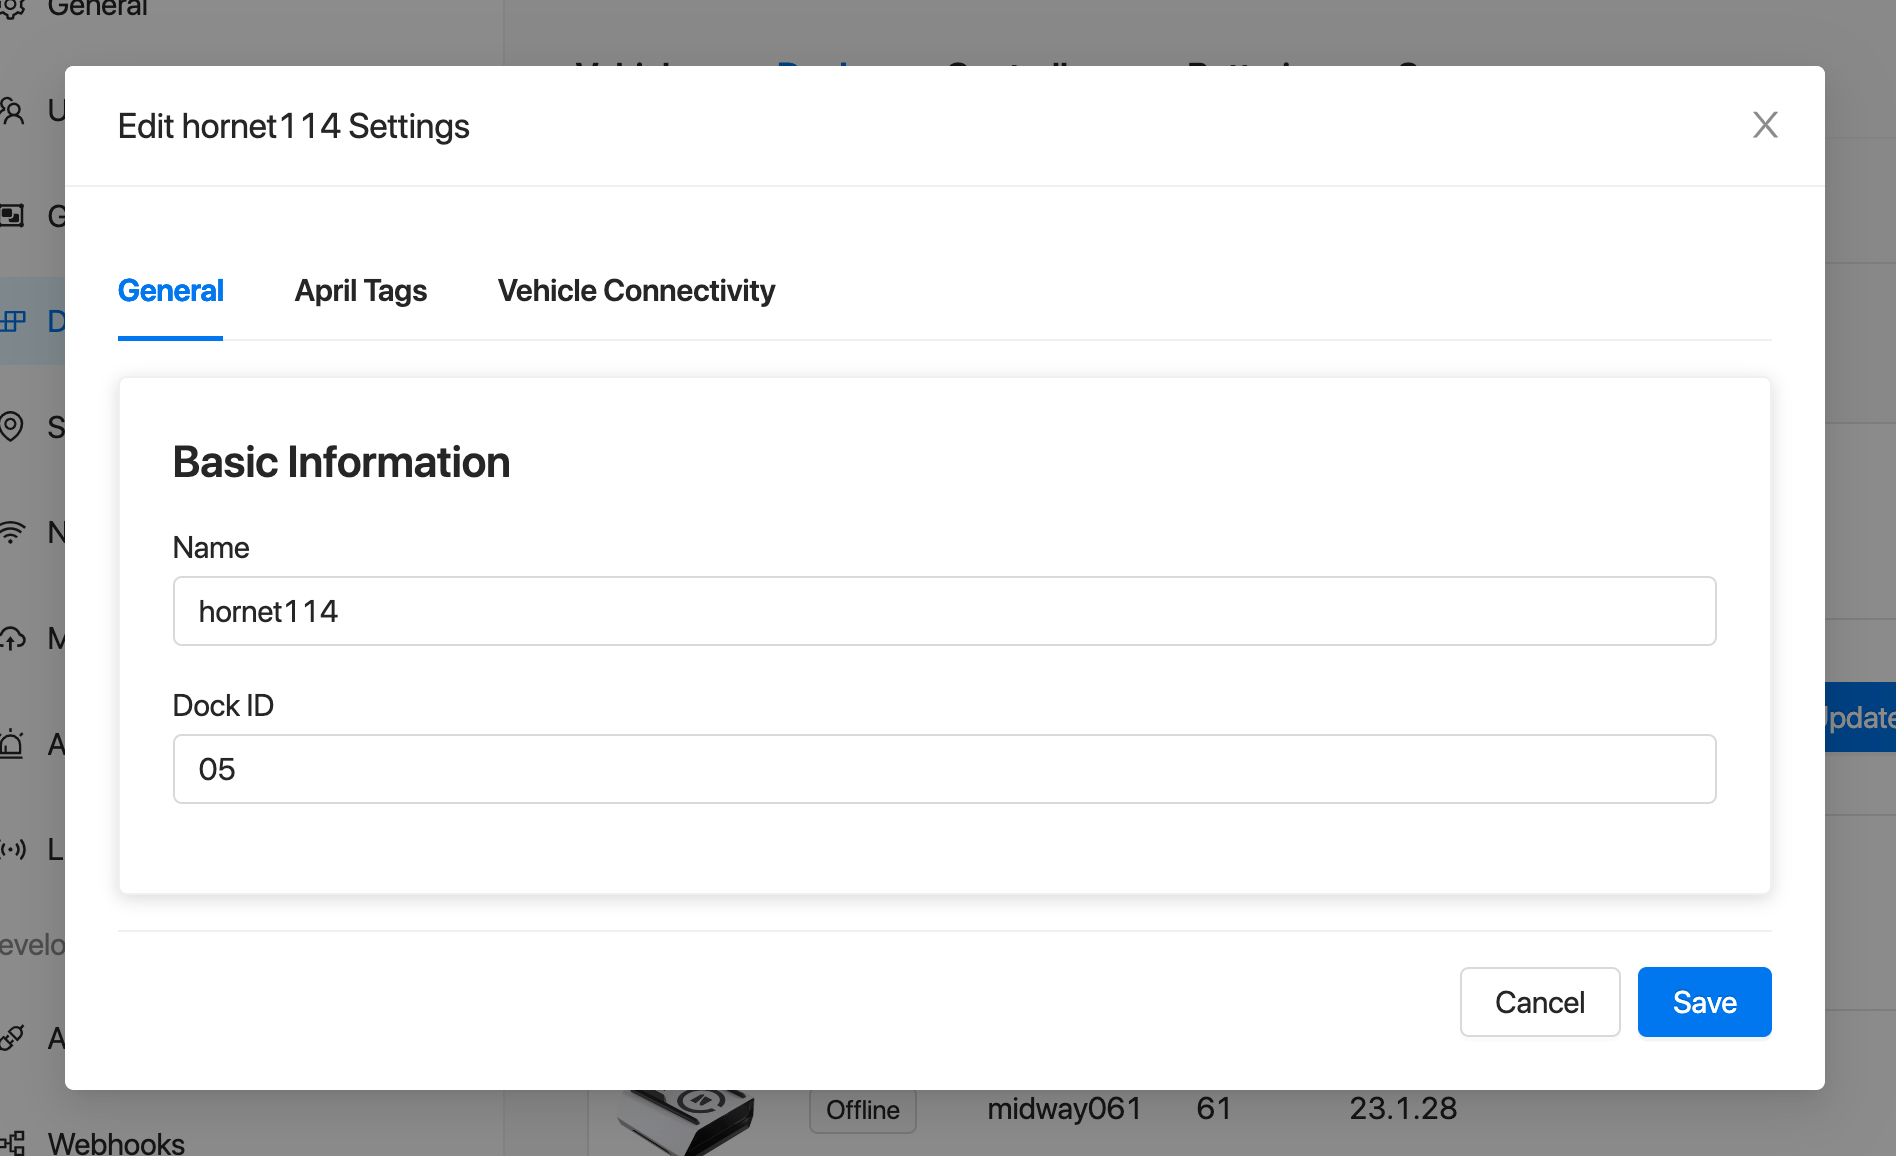Click the live broadcast sidebar icon

pos(12,850)
